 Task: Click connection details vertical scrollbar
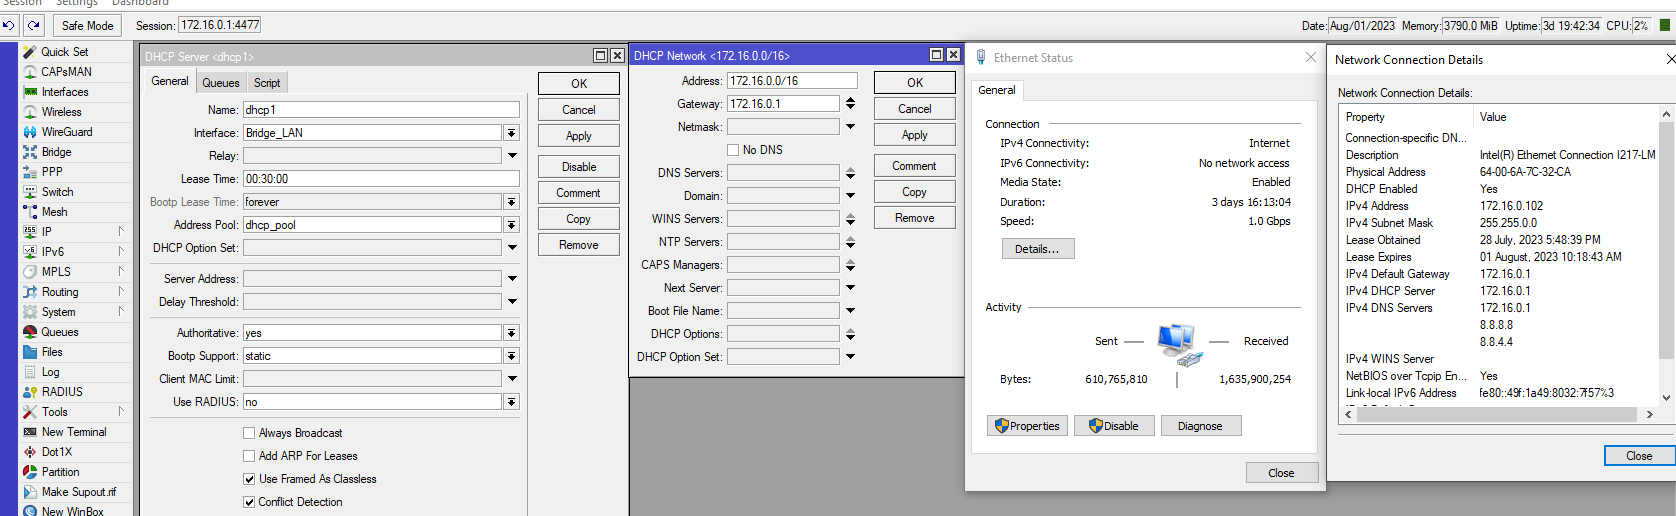pyautogui.click(x=1666, y=256)
